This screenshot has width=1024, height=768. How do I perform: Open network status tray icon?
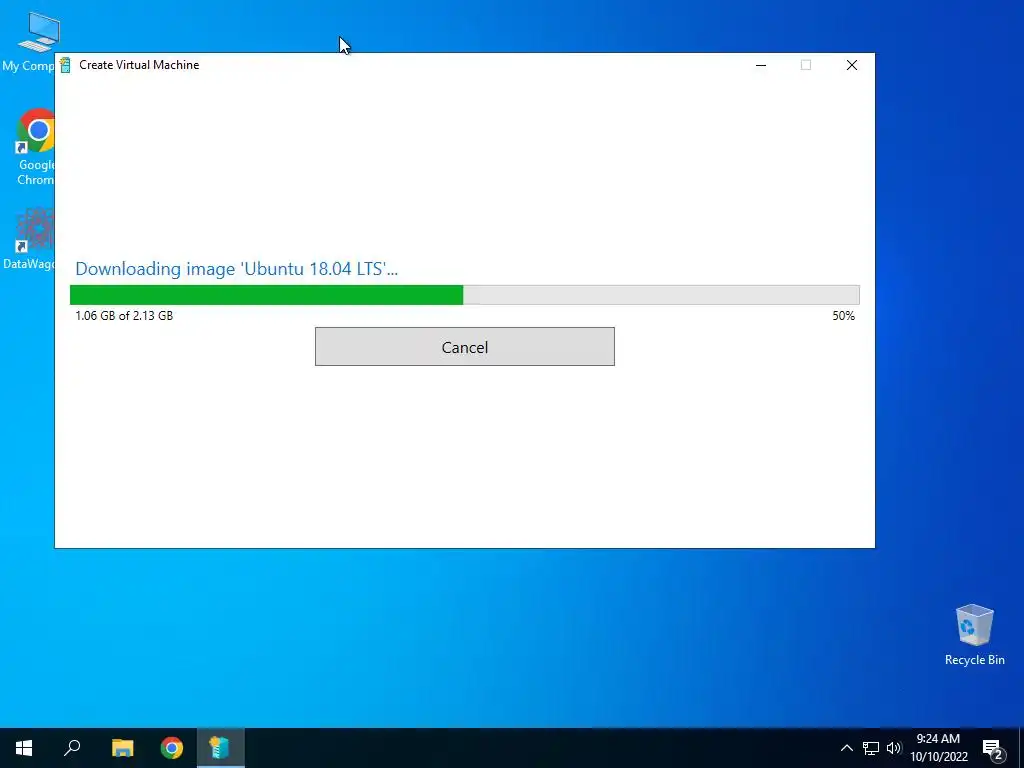(871, 748)
